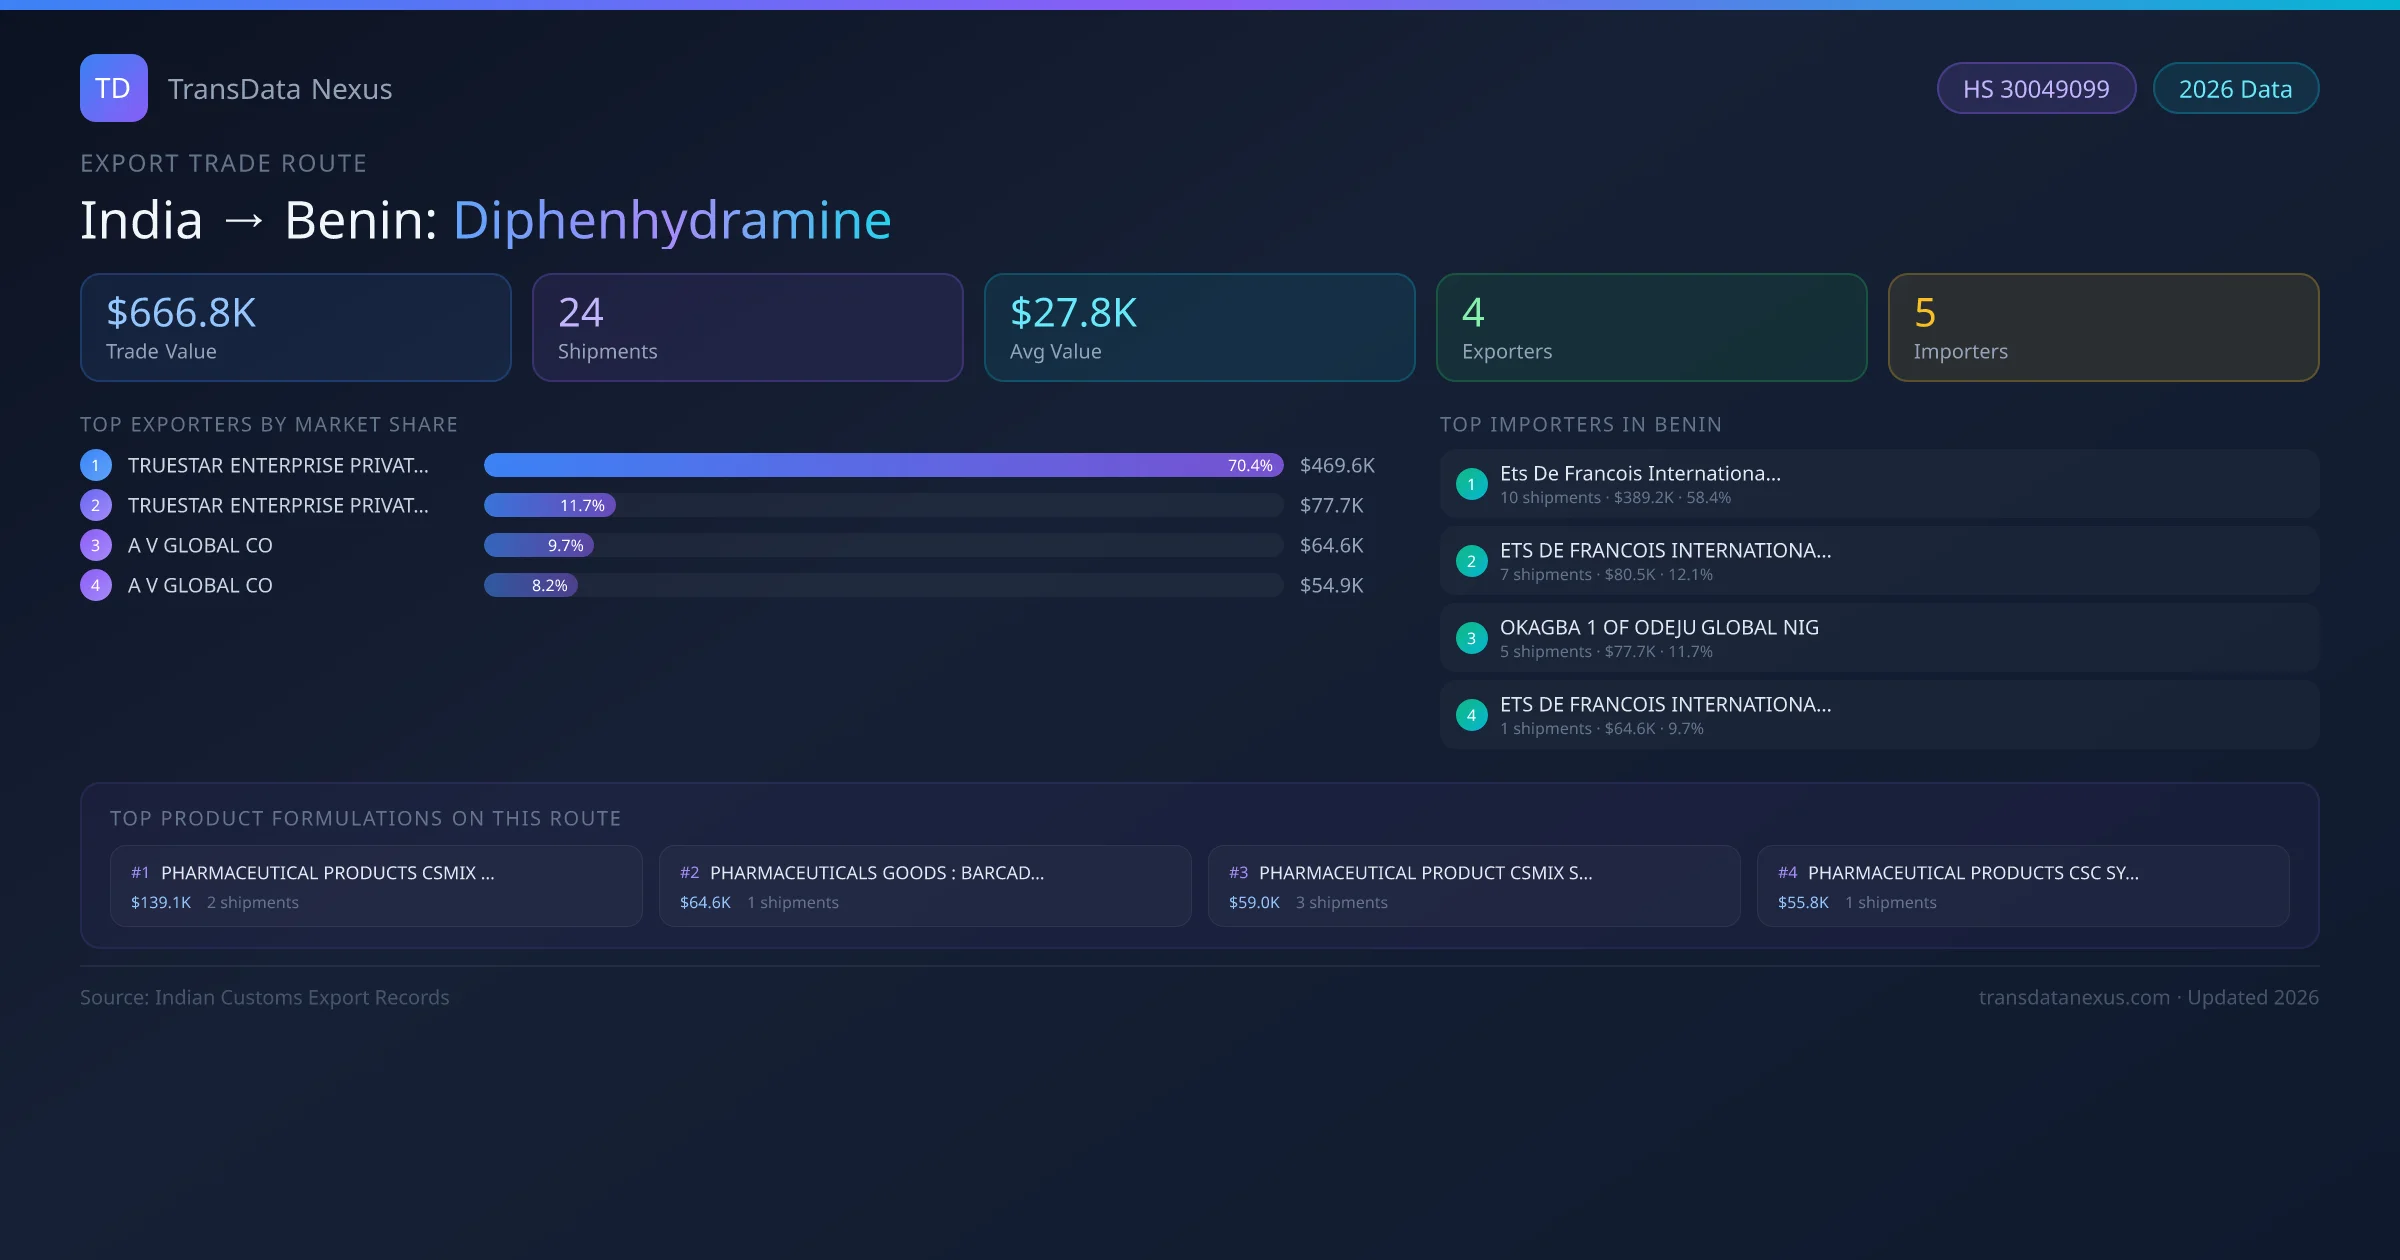2400x1260 pixels.
Task: Expand the truncated ETS DE FRANCOIS importer name
Action: tap(1664, 550)
